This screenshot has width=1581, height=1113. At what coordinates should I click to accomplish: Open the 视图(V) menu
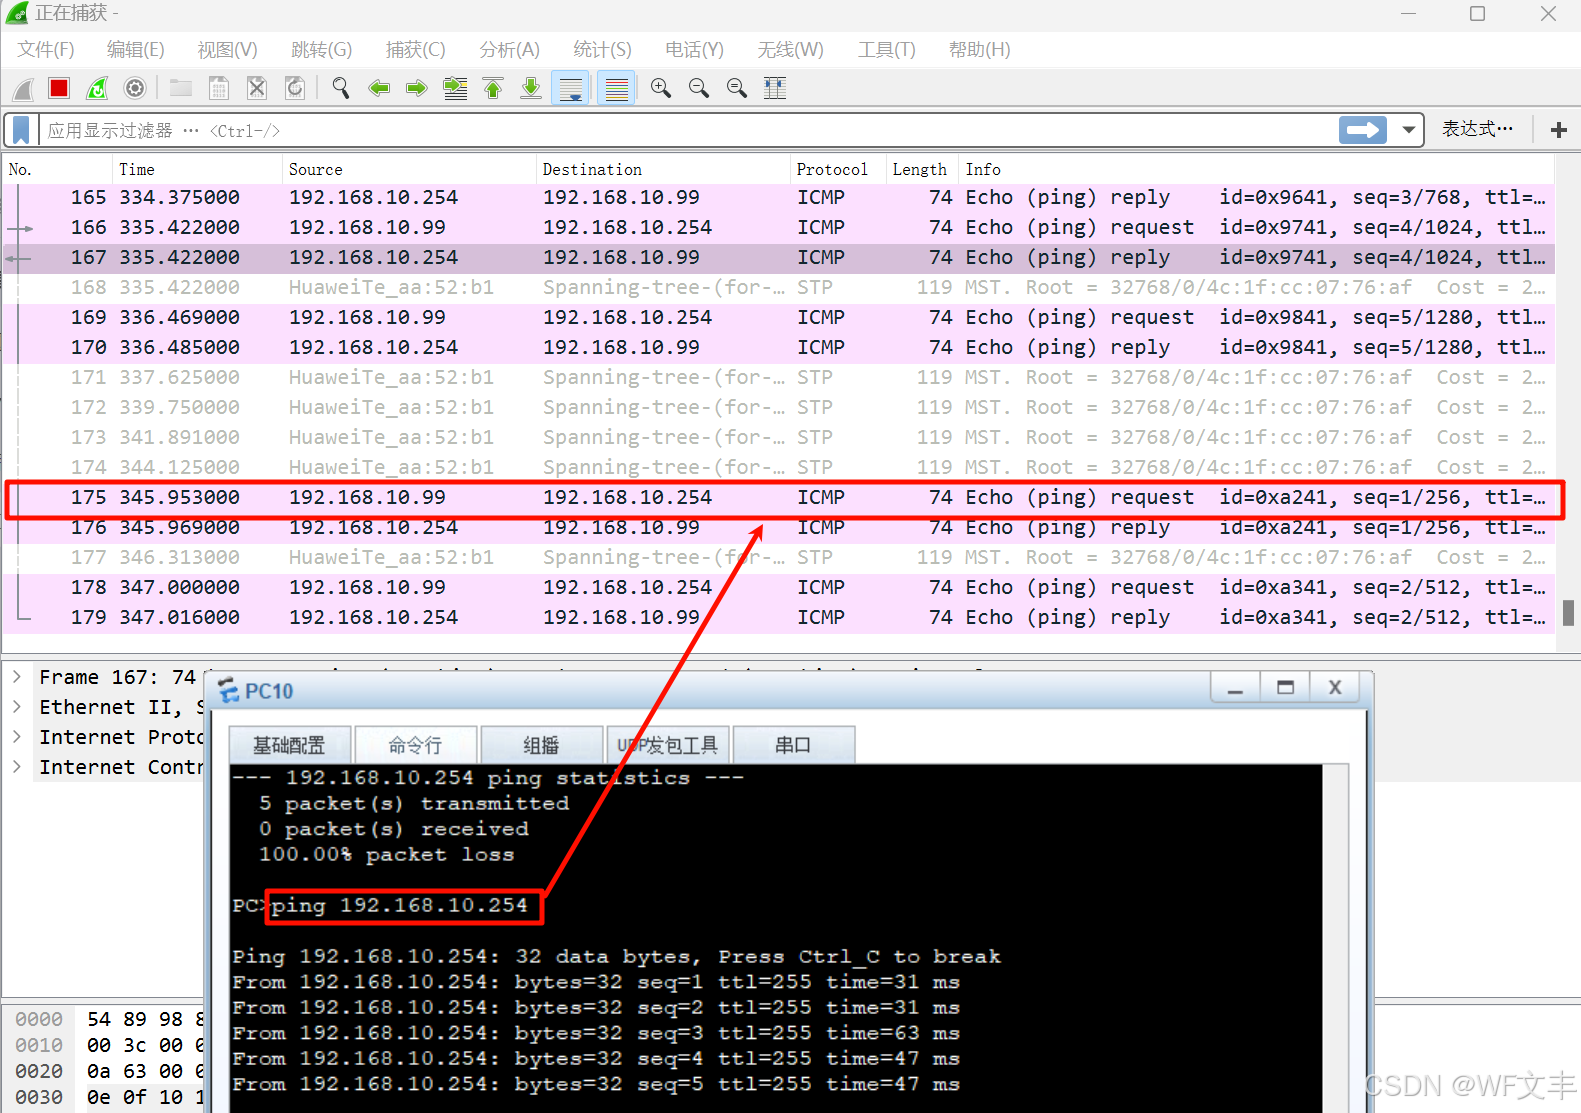(x=227, y=50)
